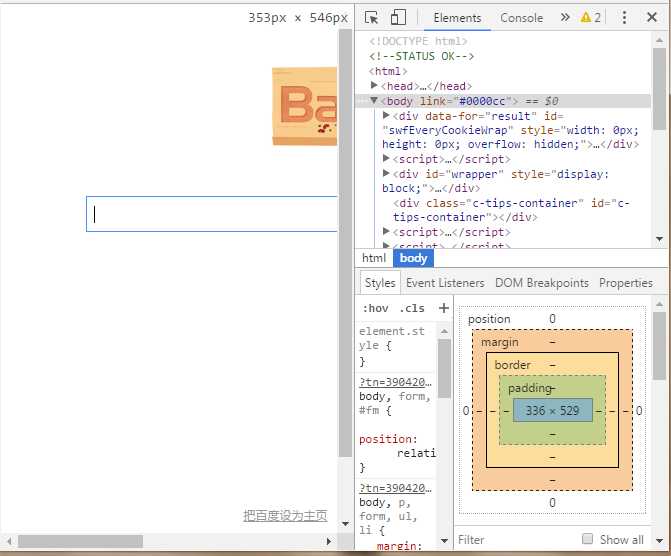Image resolution: width=671 pixels, height=556 pixels.
Task: Activate the inspect element picker icon
Action: (x=371, y=18)
